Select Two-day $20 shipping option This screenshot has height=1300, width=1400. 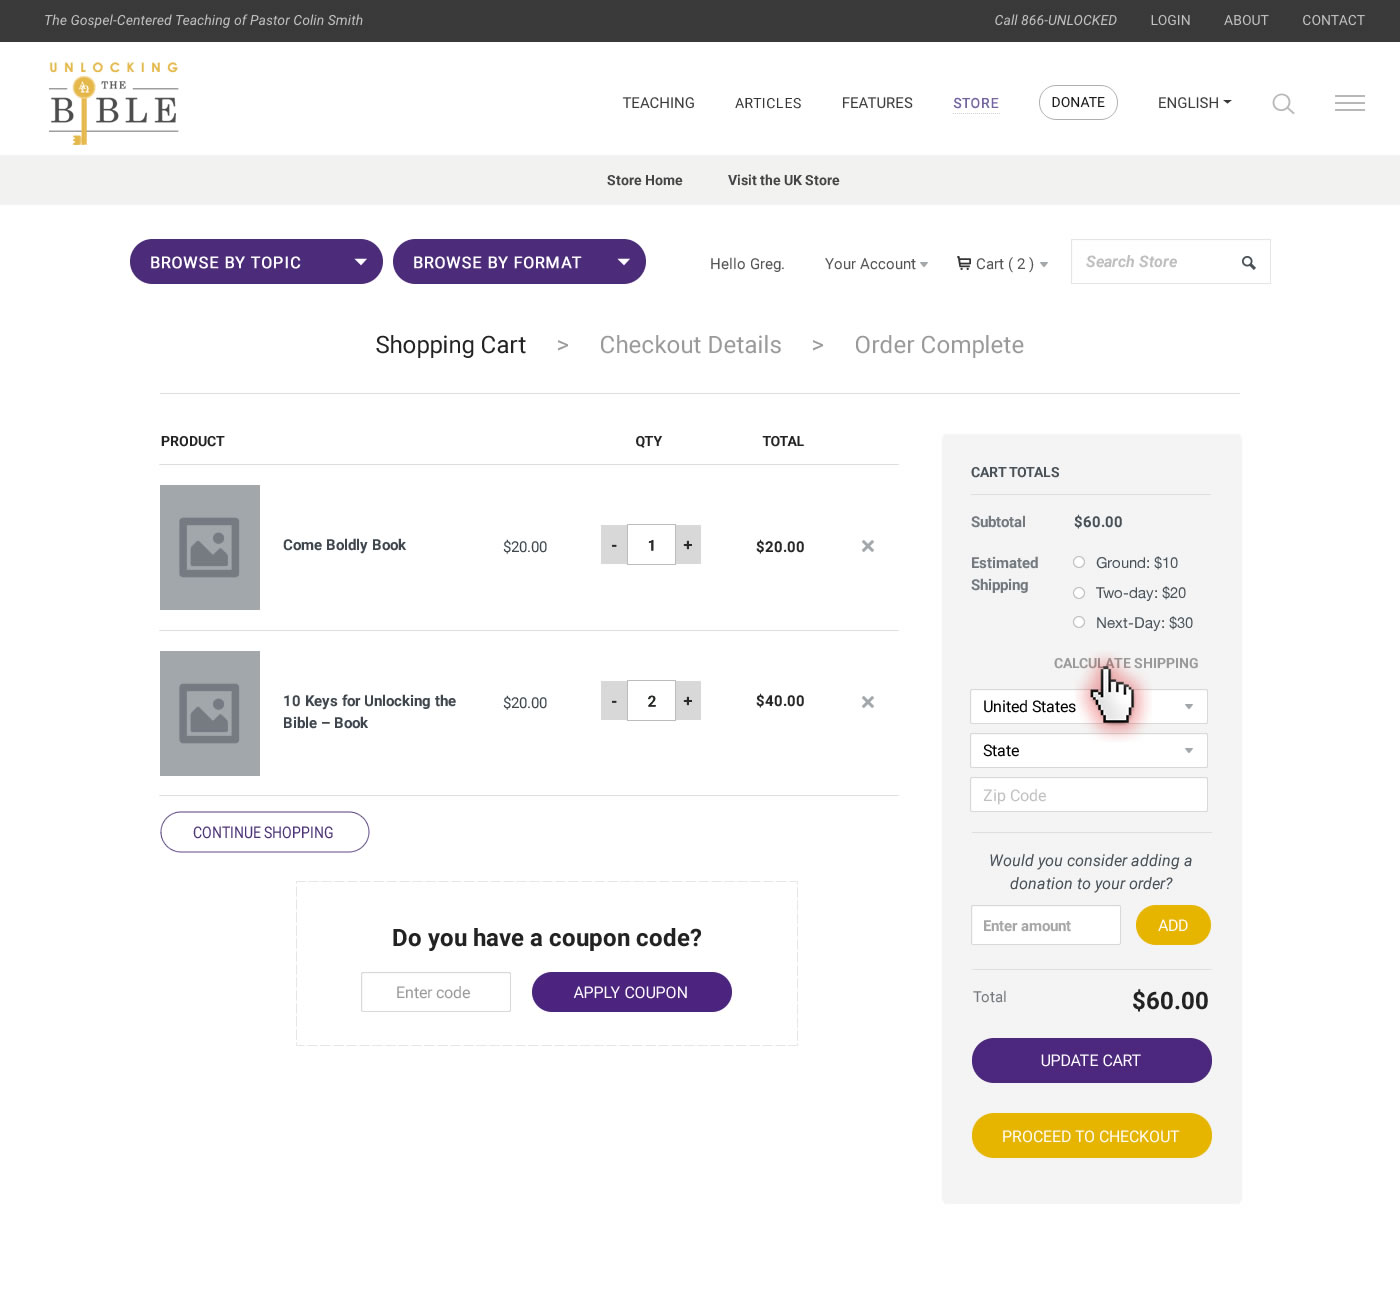click(x=1079, y=593)
